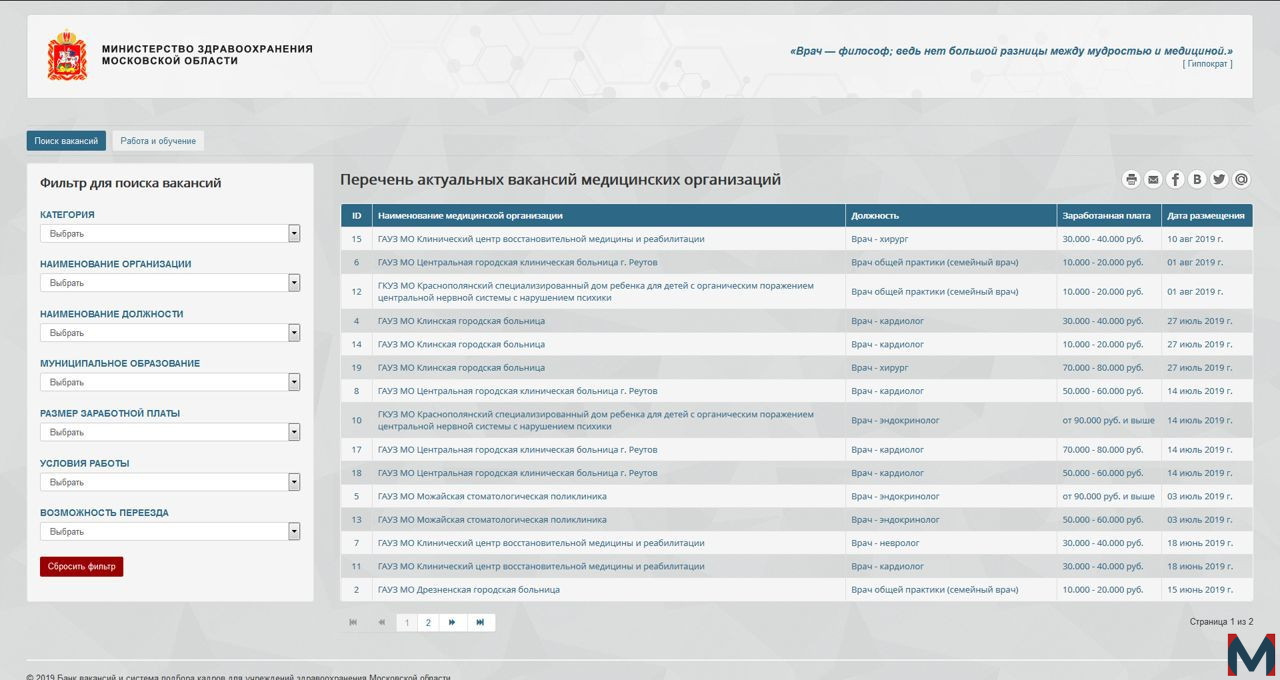Click ID cell 11
The height and width of the screenshot is (680, 1280).
356,566
